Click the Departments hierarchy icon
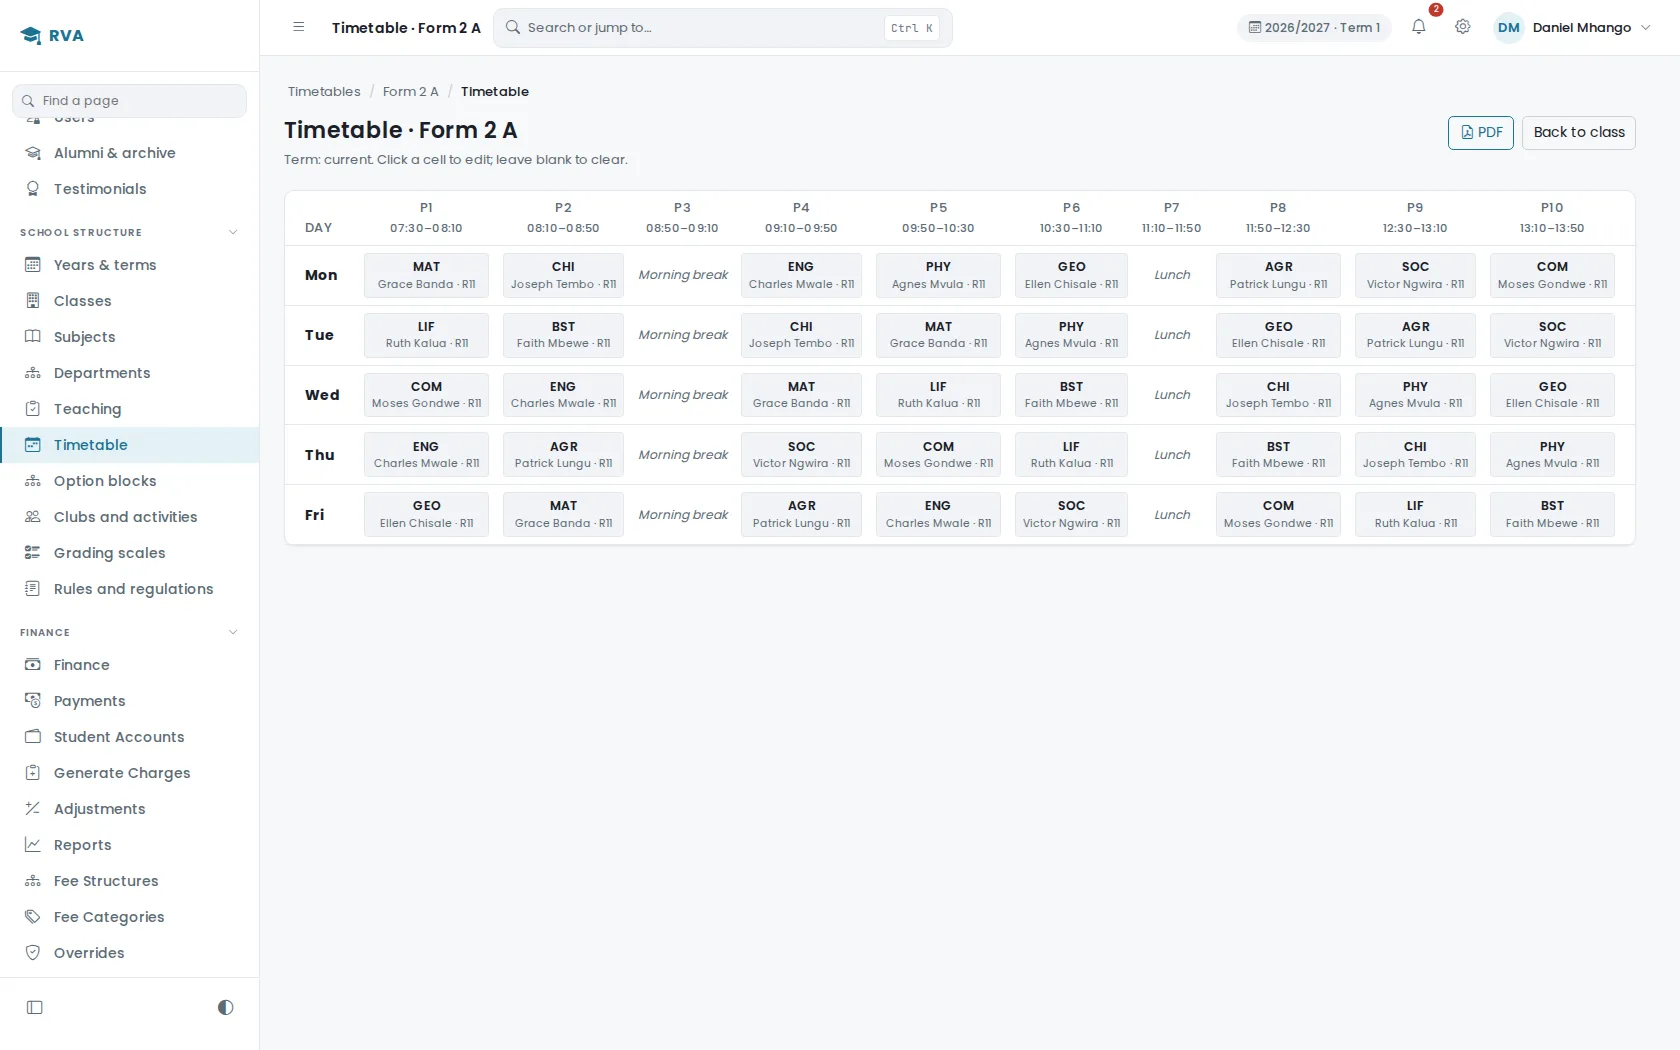This screenshot has width=1680, height=1050. 33,373
